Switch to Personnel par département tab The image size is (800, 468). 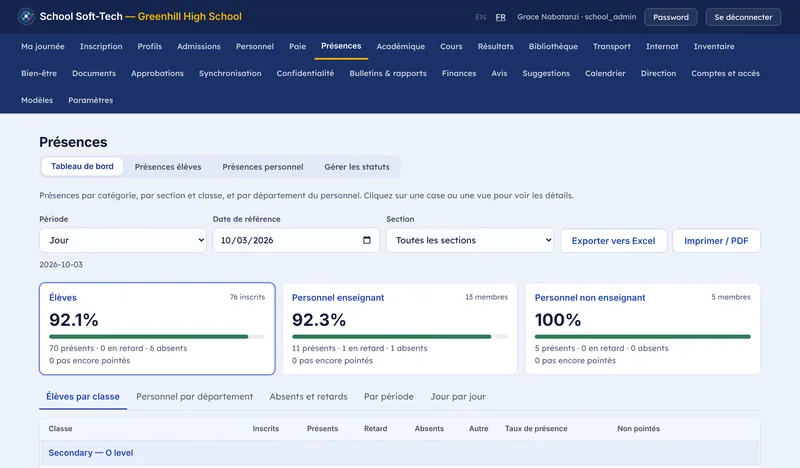click(x=194, y=397)
